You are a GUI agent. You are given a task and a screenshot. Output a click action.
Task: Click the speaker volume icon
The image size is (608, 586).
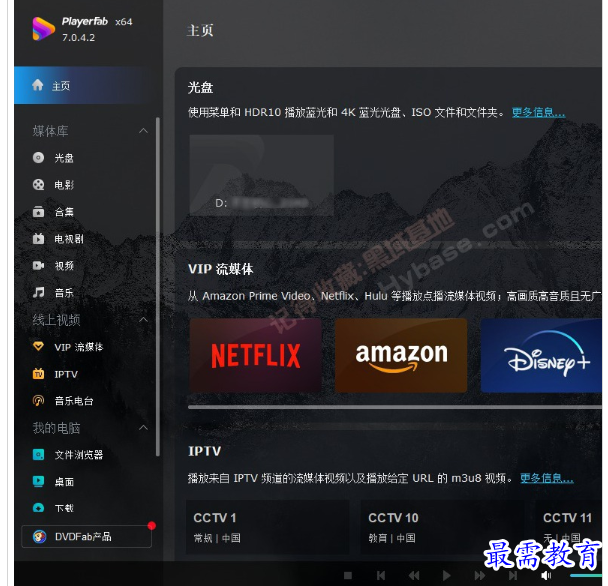click(546, 576)
